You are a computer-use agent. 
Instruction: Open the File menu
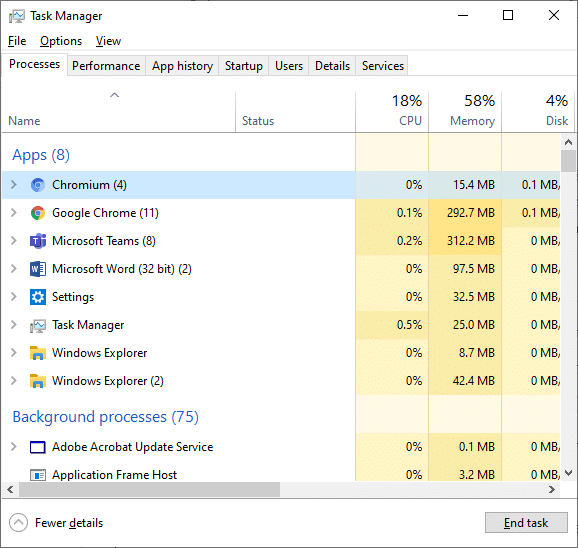coord(17,41)
